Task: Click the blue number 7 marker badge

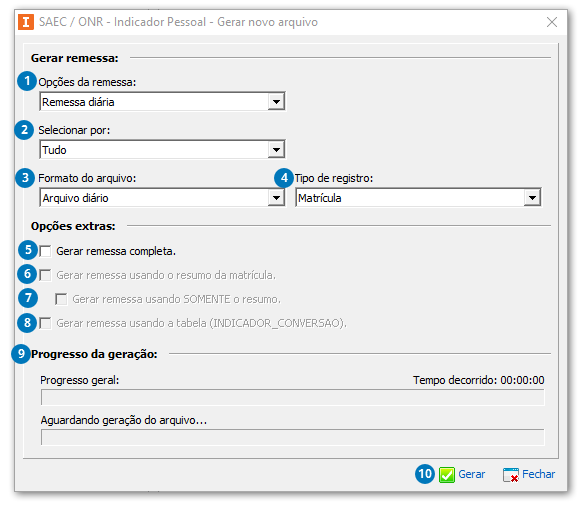Action: 28,298
